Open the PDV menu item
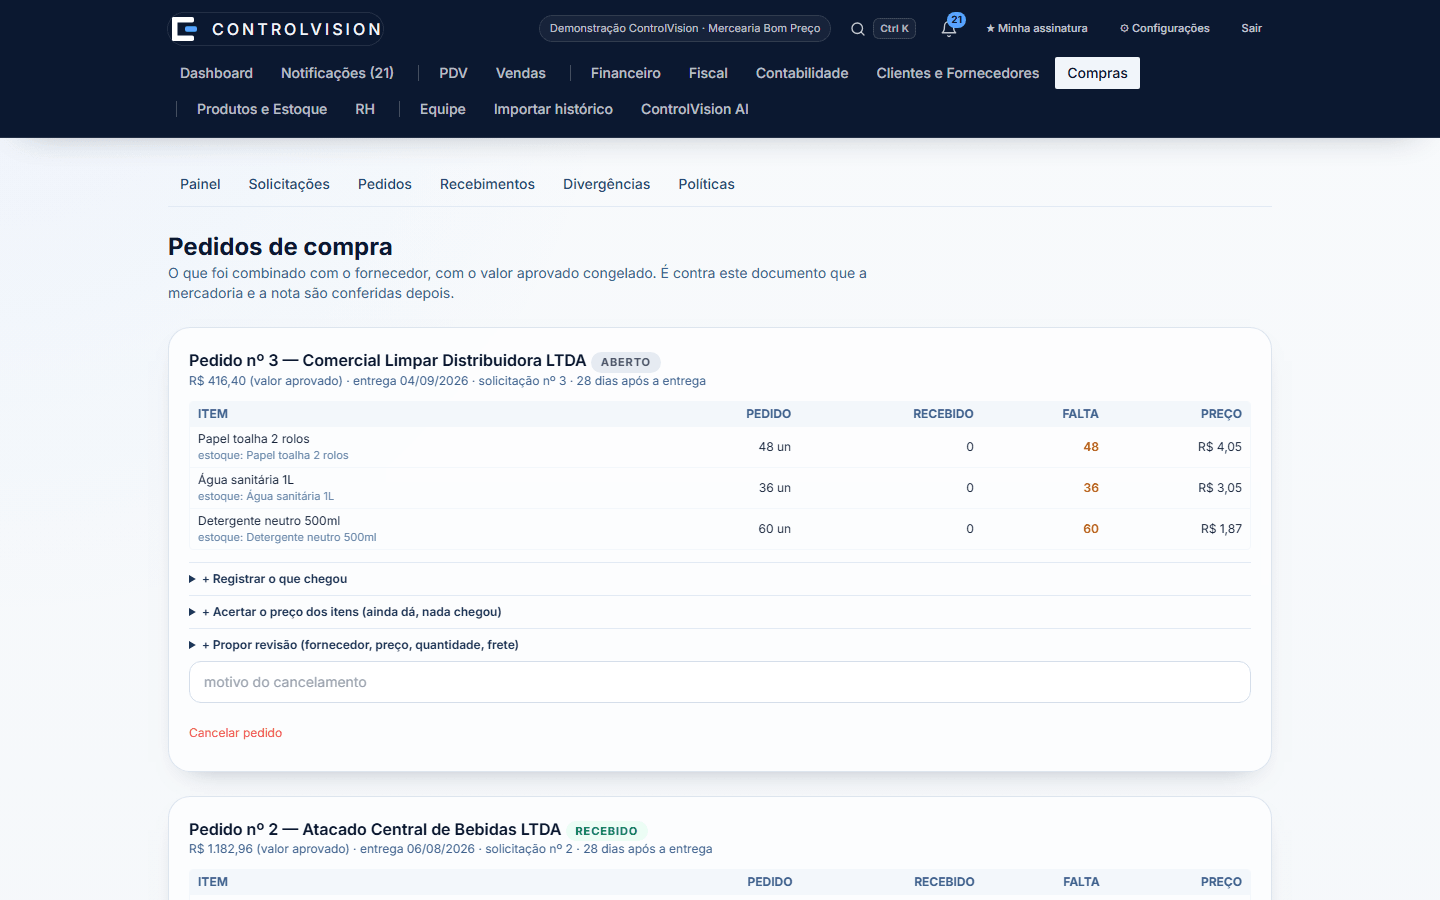The width and height of the screenshot is (1440, 900). 453,73
